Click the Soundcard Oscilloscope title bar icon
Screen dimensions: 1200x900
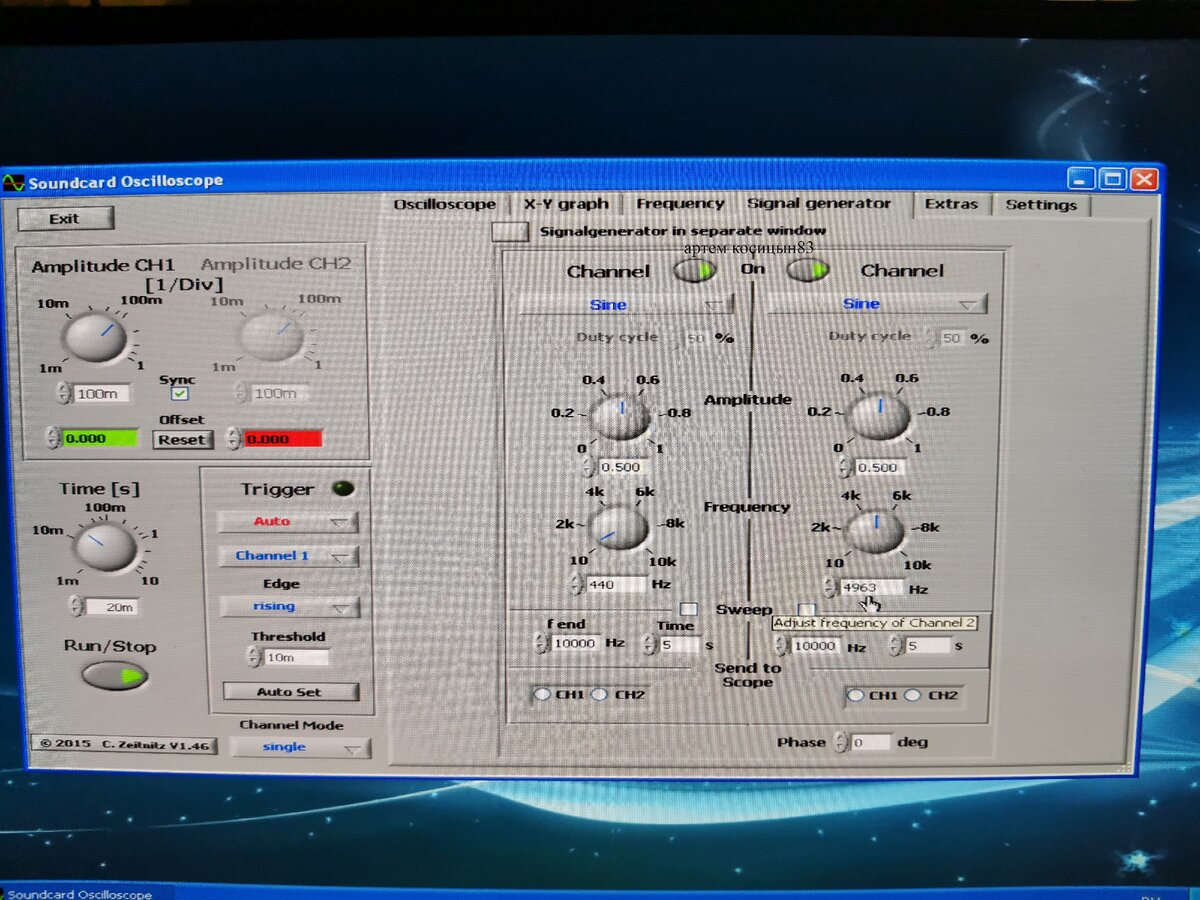(x=13, y=183)
